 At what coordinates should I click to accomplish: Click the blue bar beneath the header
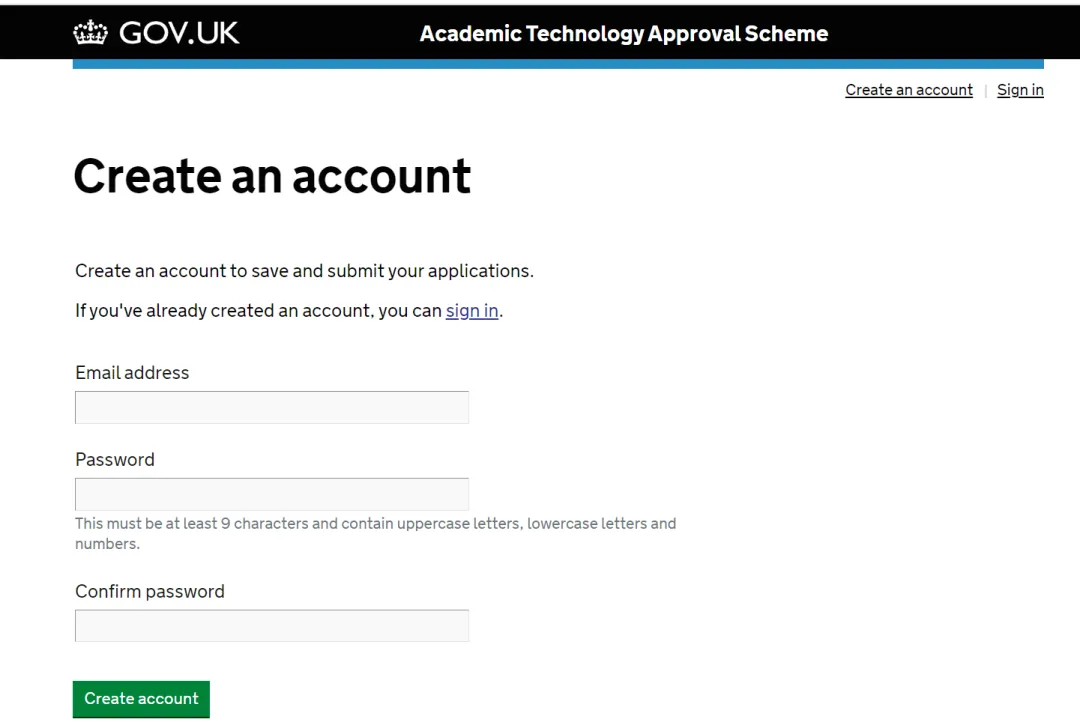(x=558, y=64)
